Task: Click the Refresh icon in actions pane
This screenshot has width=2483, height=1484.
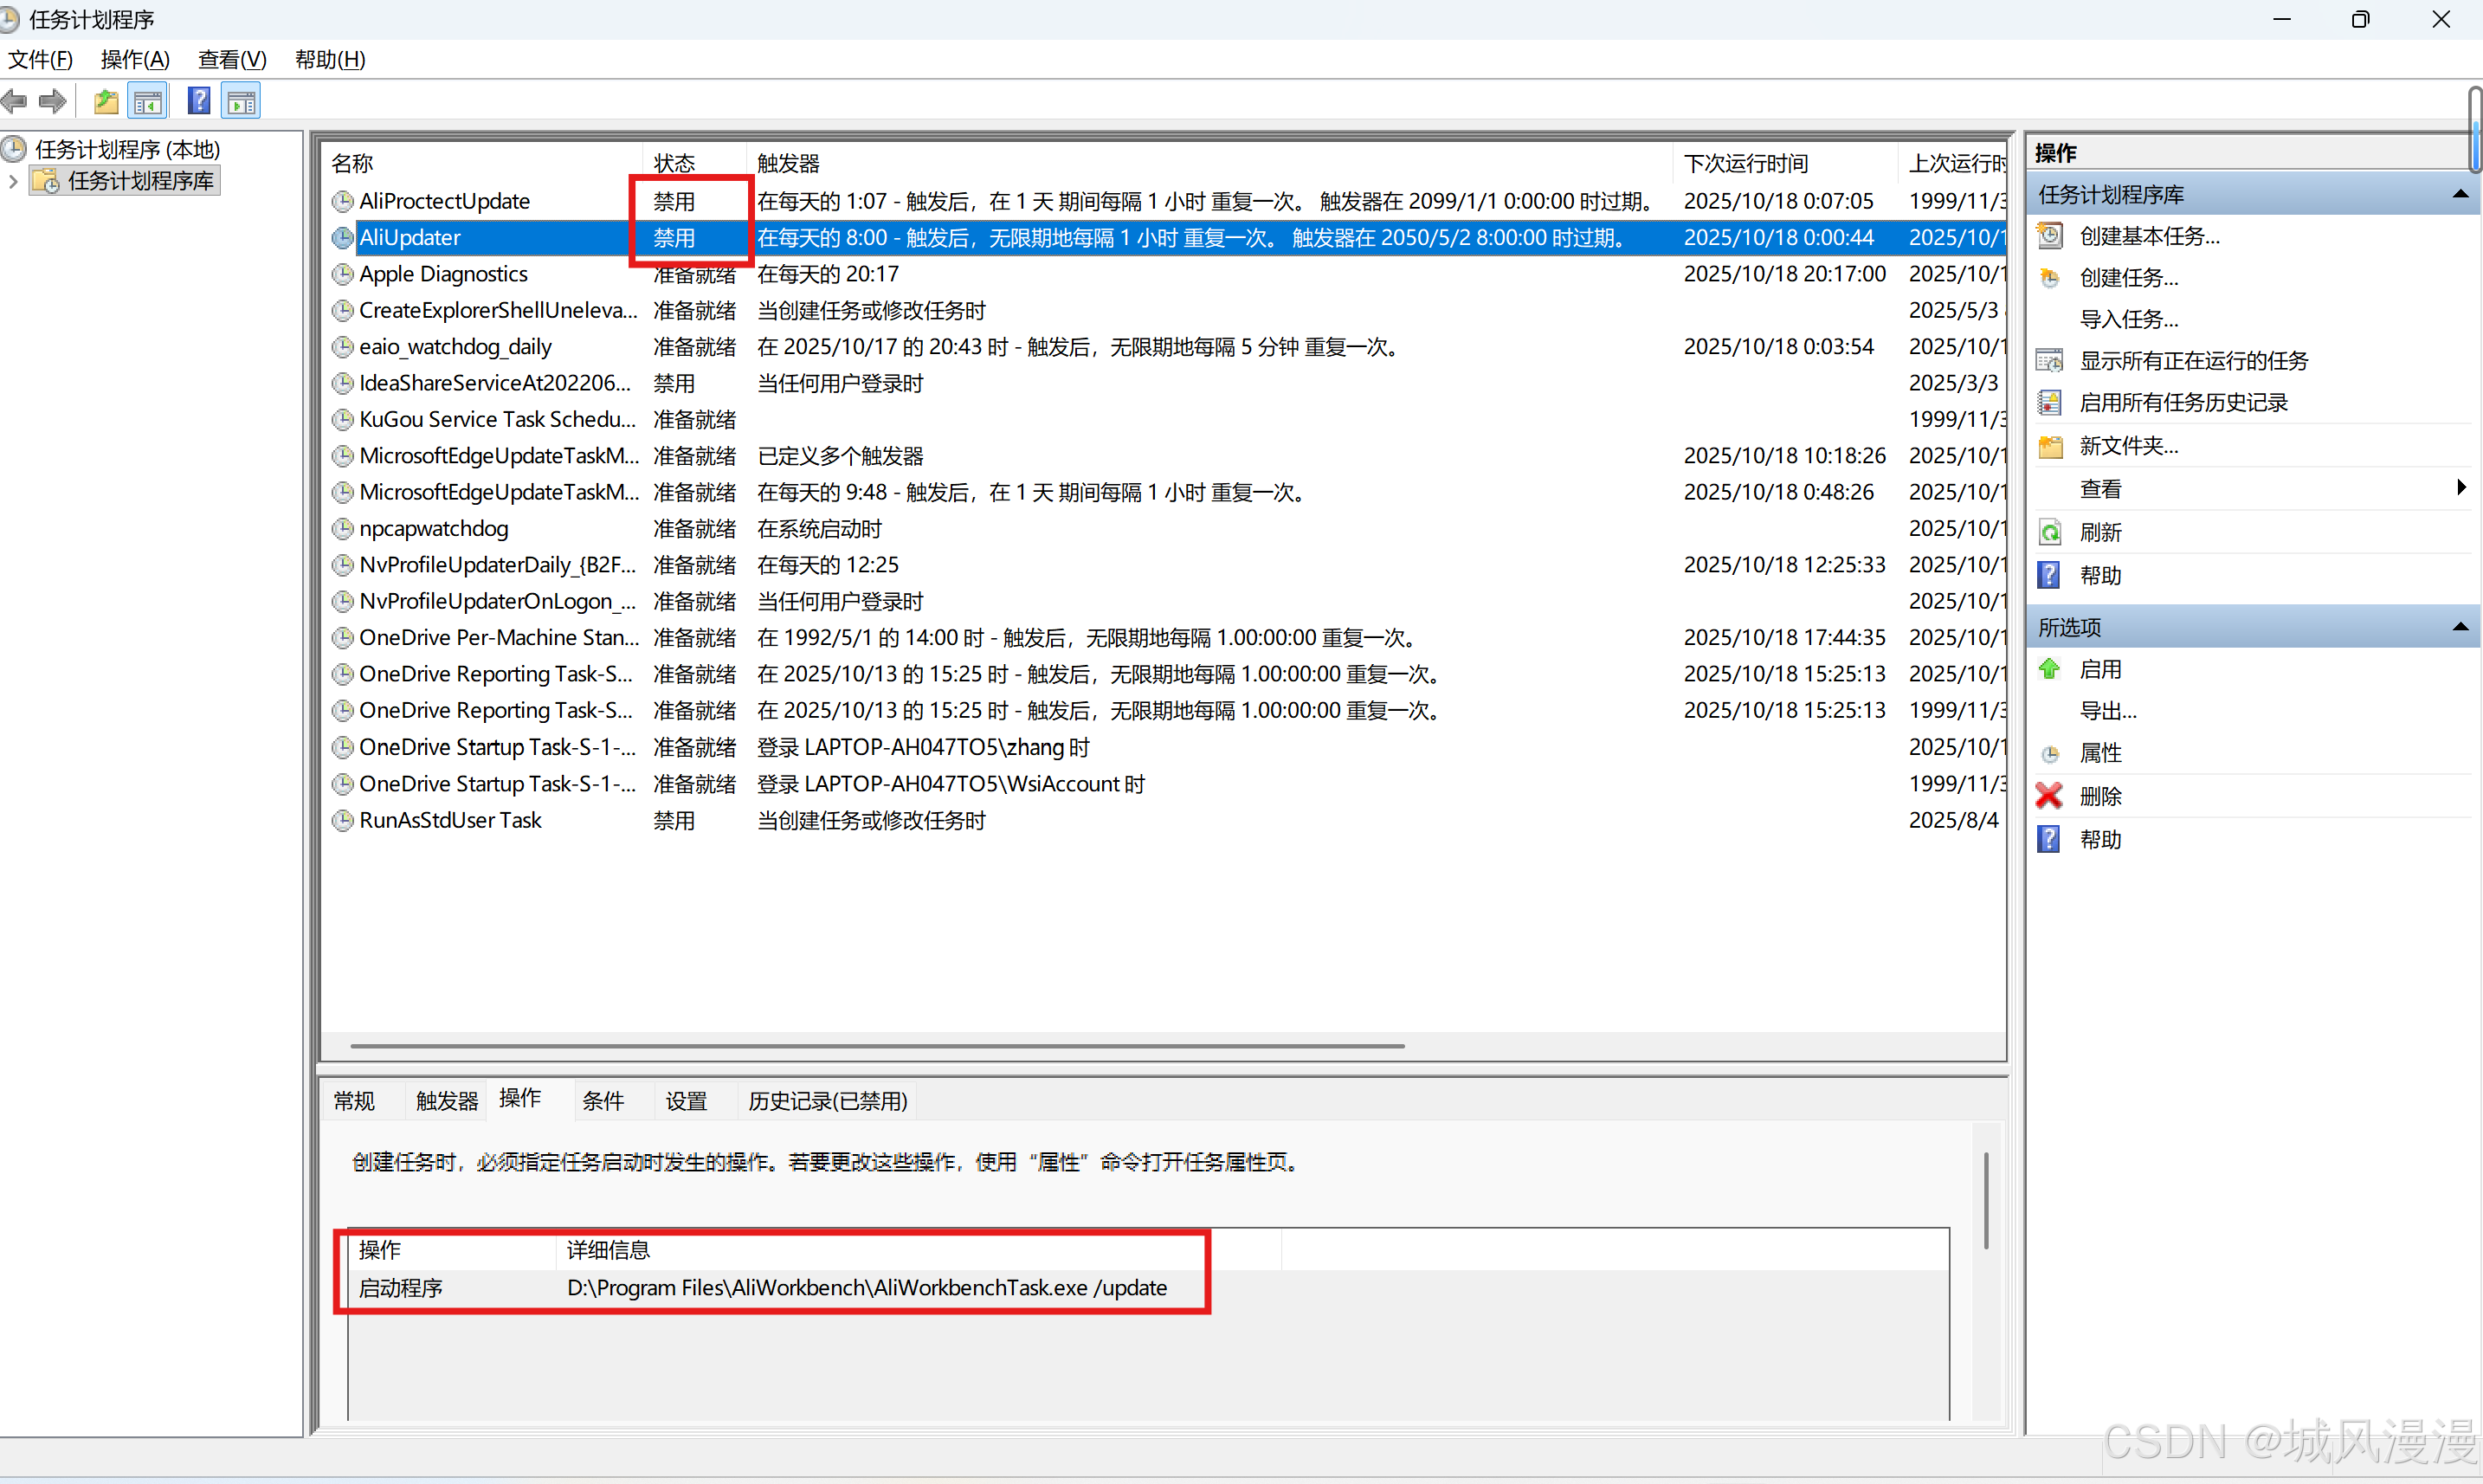Action: pos(2049,532)
